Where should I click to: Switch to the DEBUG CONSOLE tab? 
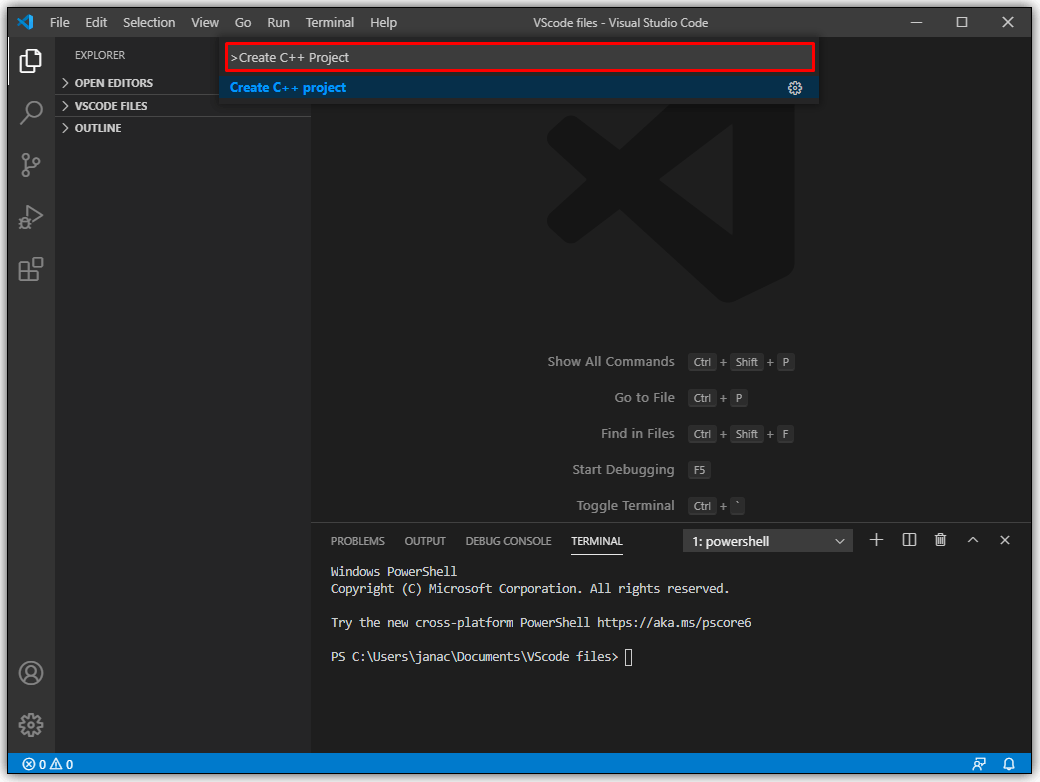508,540
